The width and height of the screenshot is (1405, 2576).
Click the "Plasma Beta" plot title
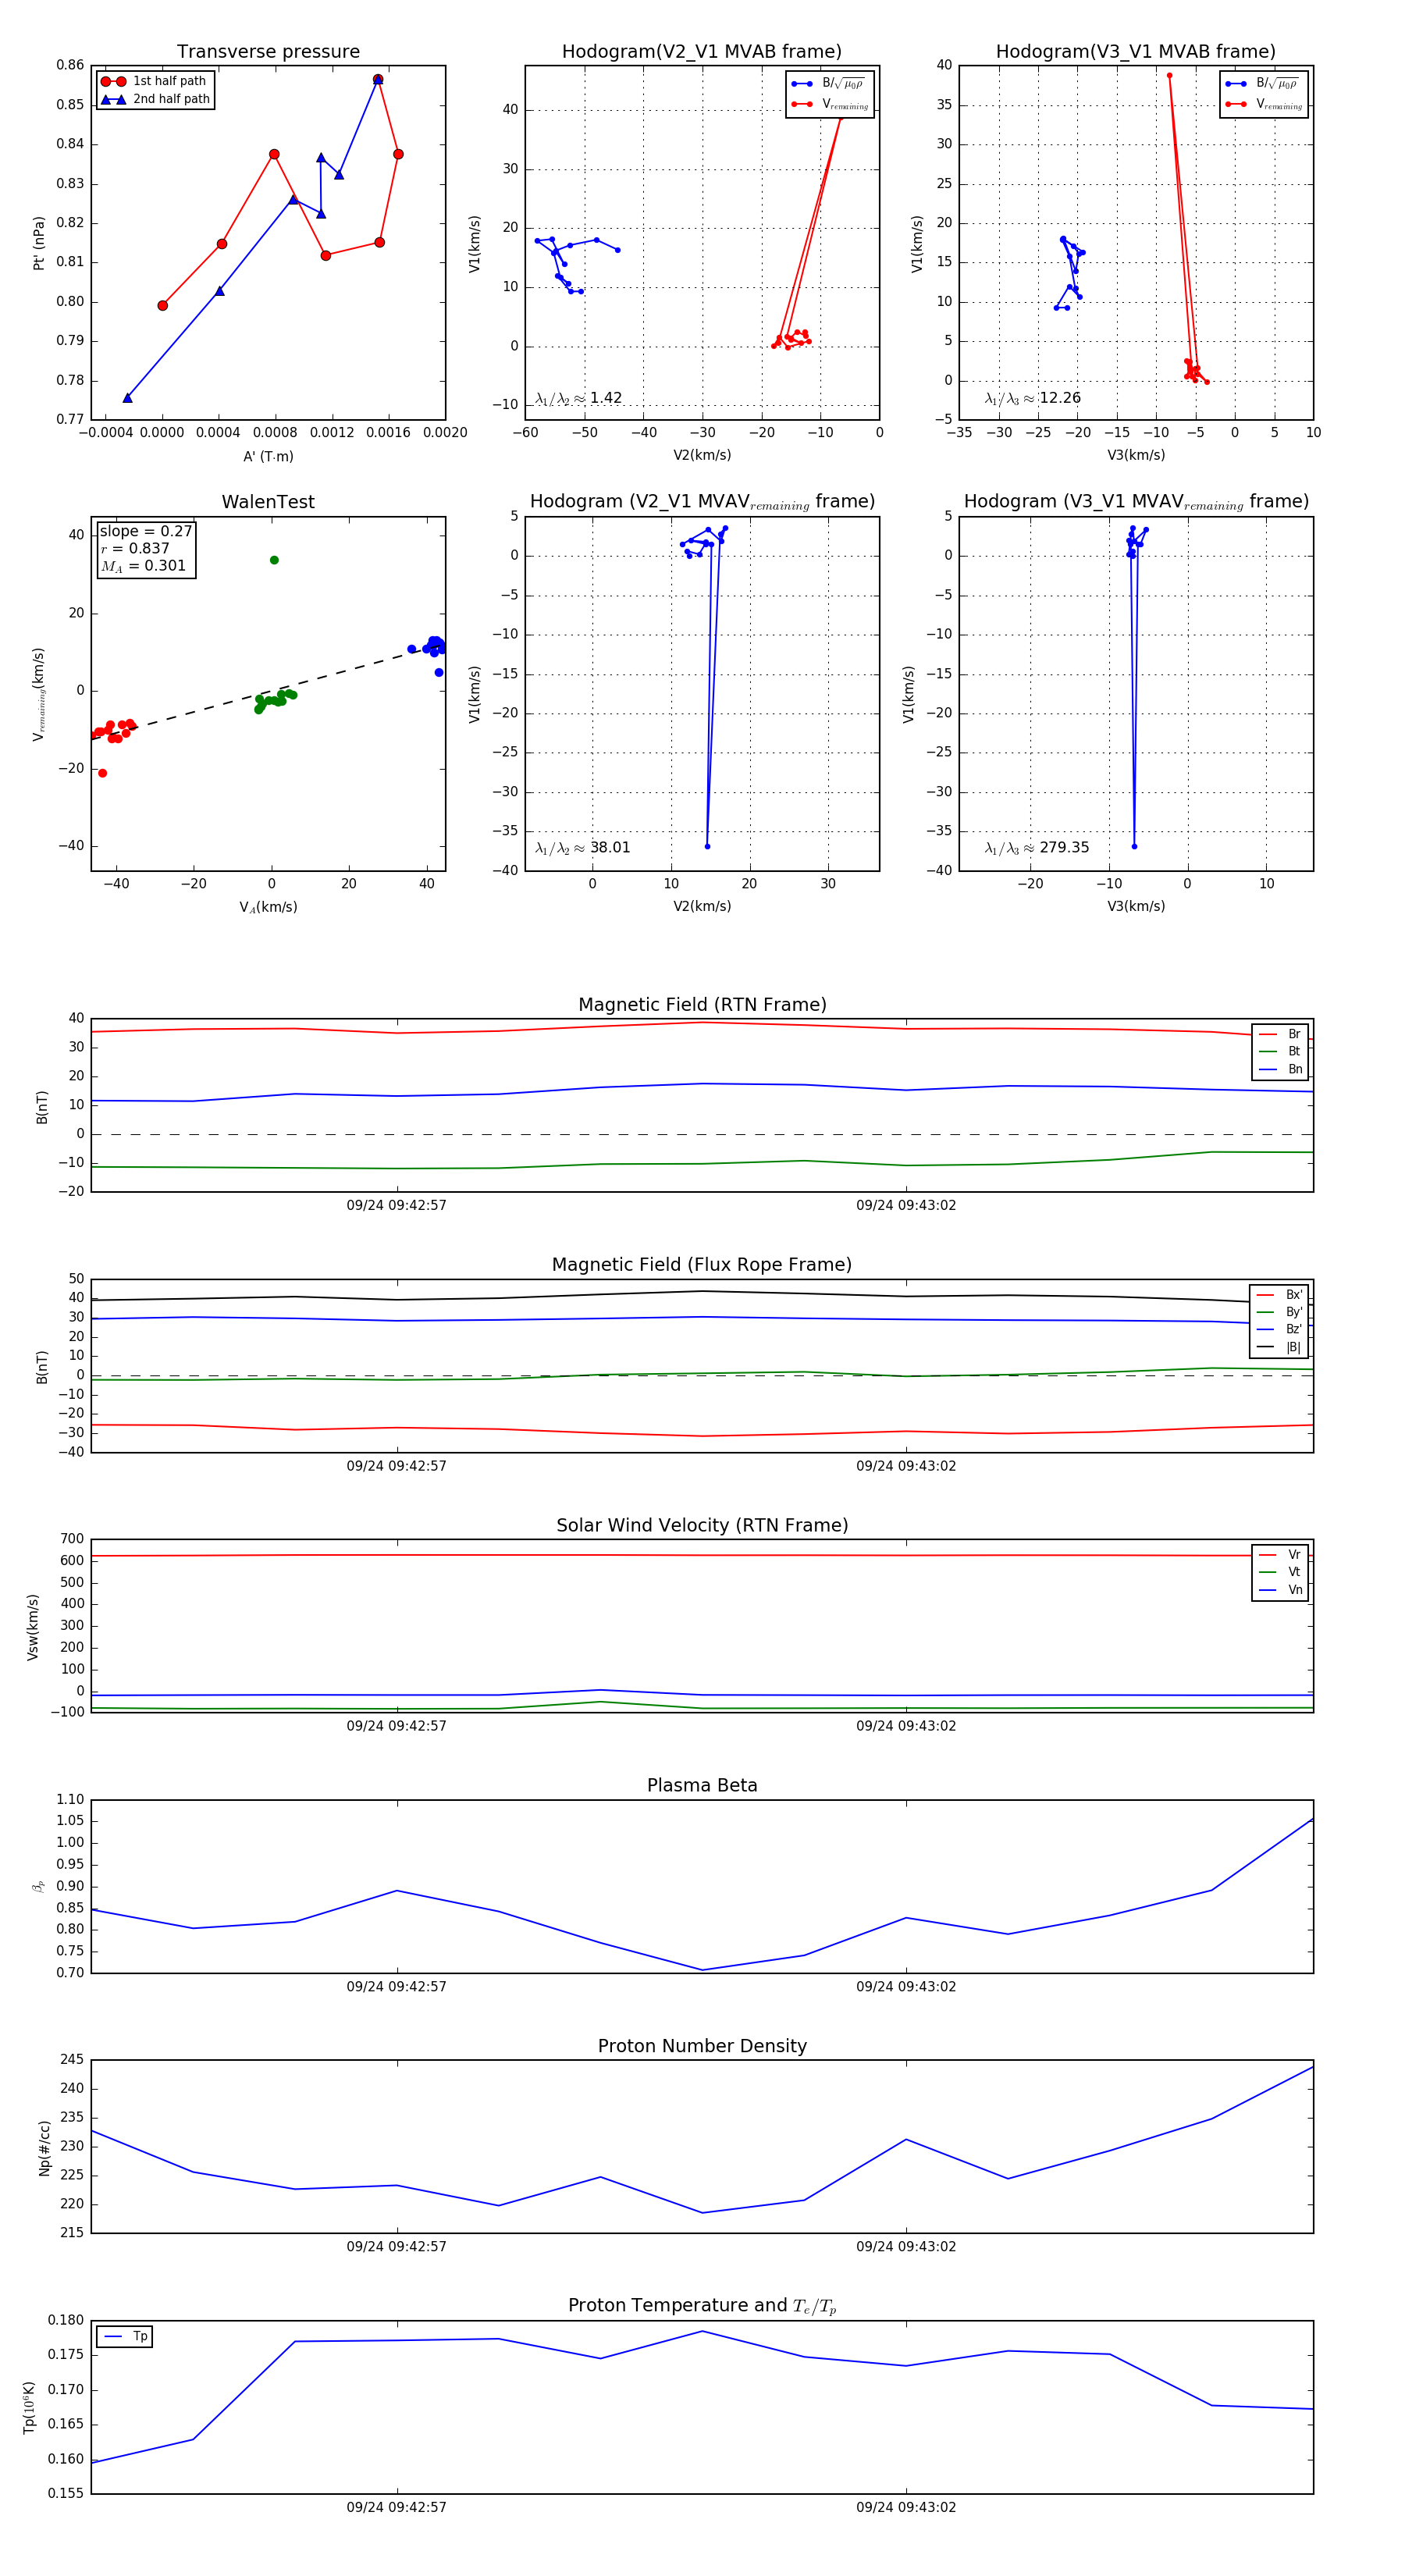[x=702, y=1785]
